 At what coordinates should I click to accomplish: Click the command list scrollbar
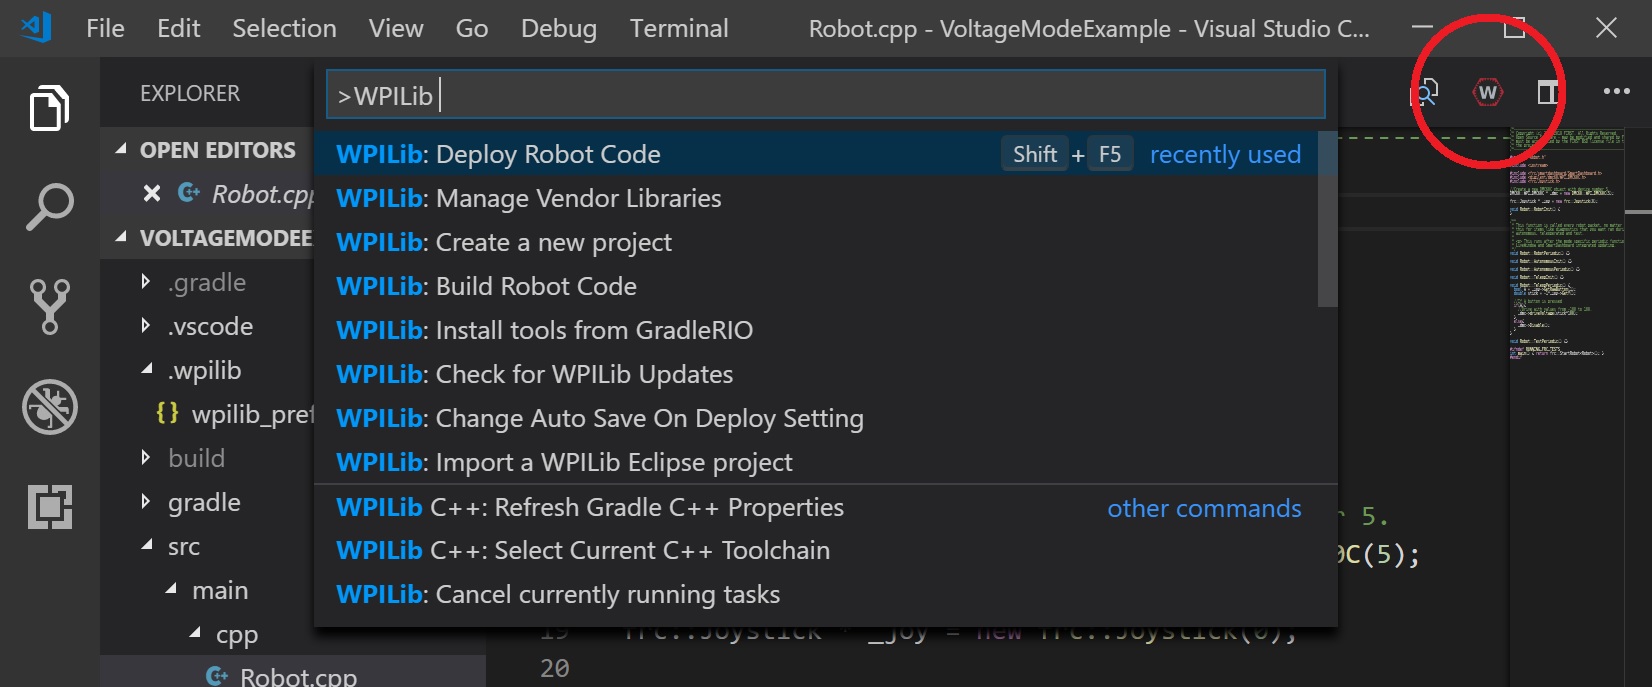tap(1328, 219)
